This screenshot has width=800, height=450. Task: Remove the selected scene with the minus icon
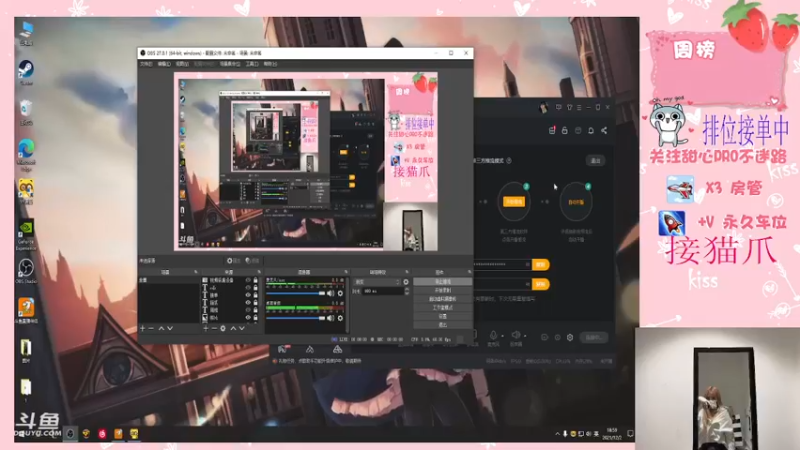[151, 329]
